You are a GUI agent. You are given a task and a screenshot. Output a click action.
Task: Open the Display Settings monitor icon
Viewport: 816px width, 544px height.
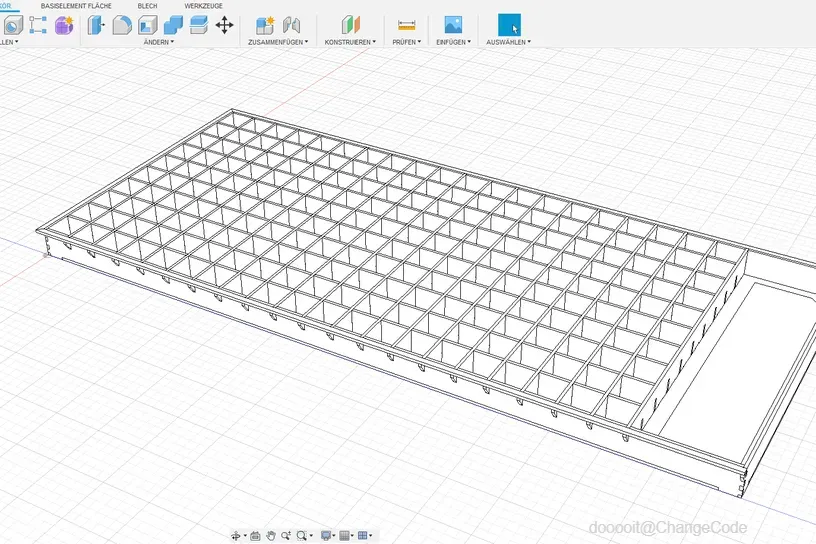[x=326, y=536]
